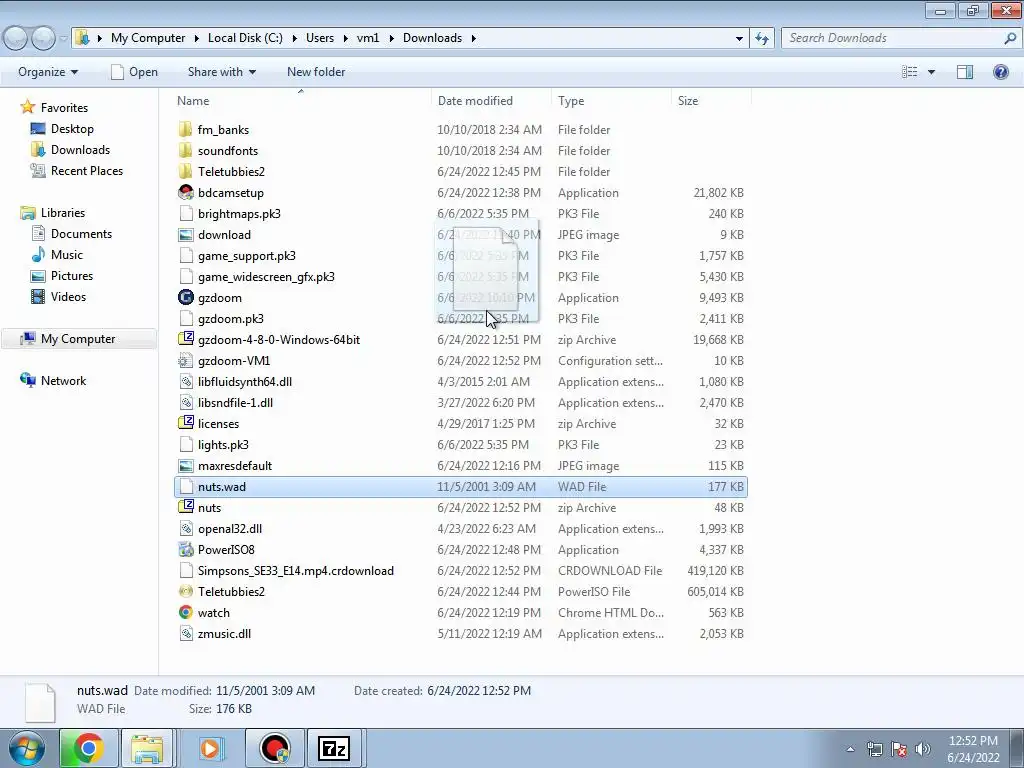Image resolution: width=1024 pixels, height=768 pixels.
Task: Expand the arrow after Users breadcrumb
Action: 345,38
